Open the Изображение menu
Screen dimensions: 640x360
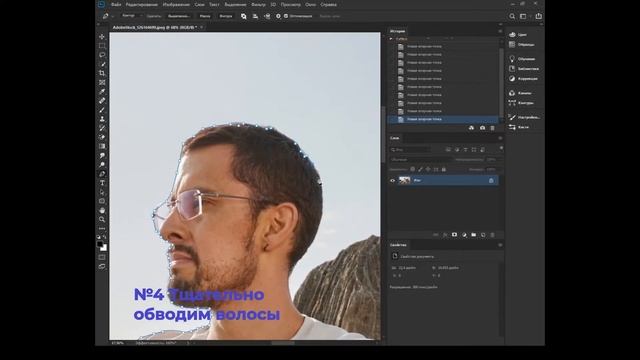pyautogui.click(x=176, y=4)
